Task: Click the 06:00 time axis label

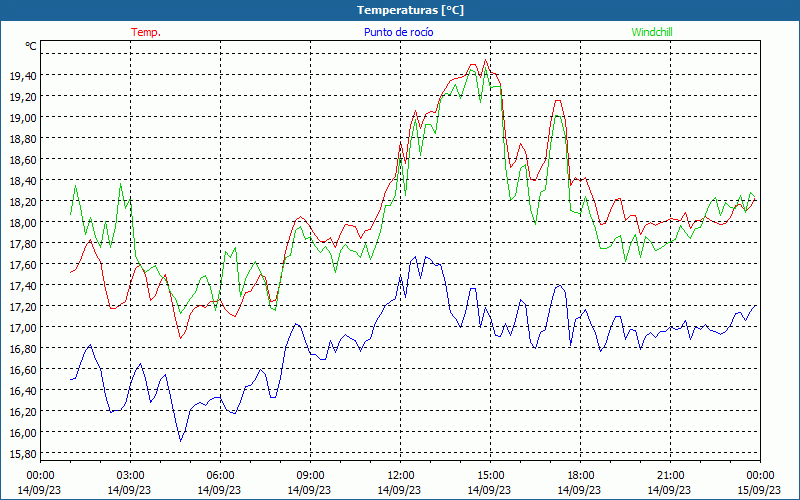Action: click(x=220, y=476)
